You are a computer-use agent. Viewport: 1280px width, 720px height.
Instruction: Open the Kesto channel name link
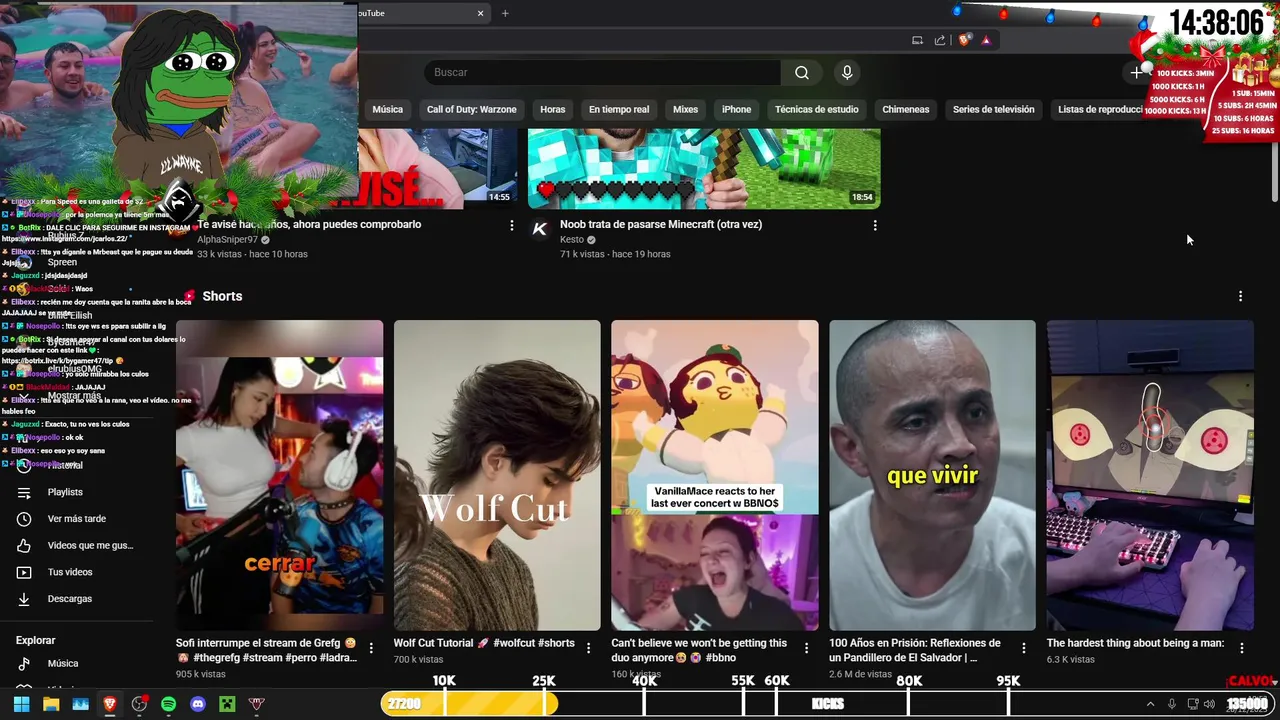[572, 240]
